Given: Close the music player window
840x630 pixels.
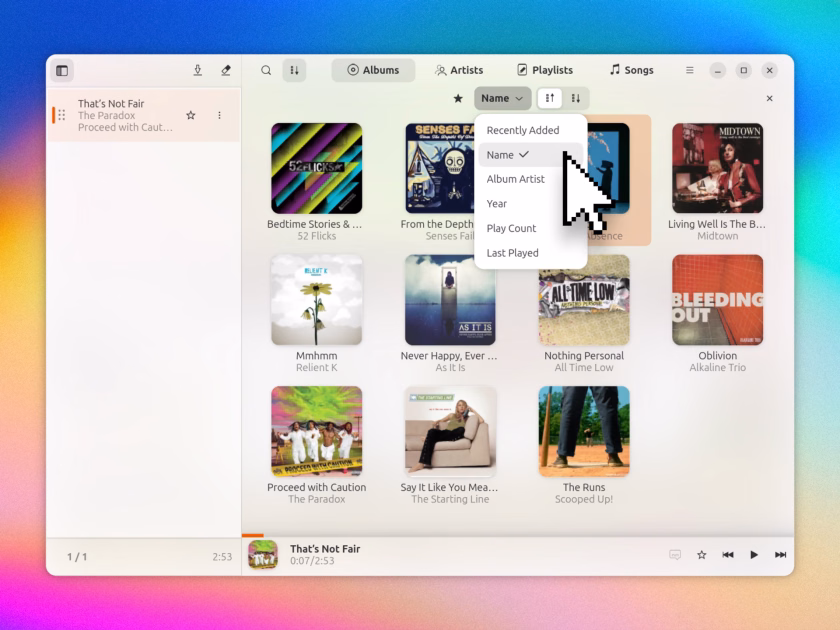Looking at the screenshot, I should coord(769,70).
